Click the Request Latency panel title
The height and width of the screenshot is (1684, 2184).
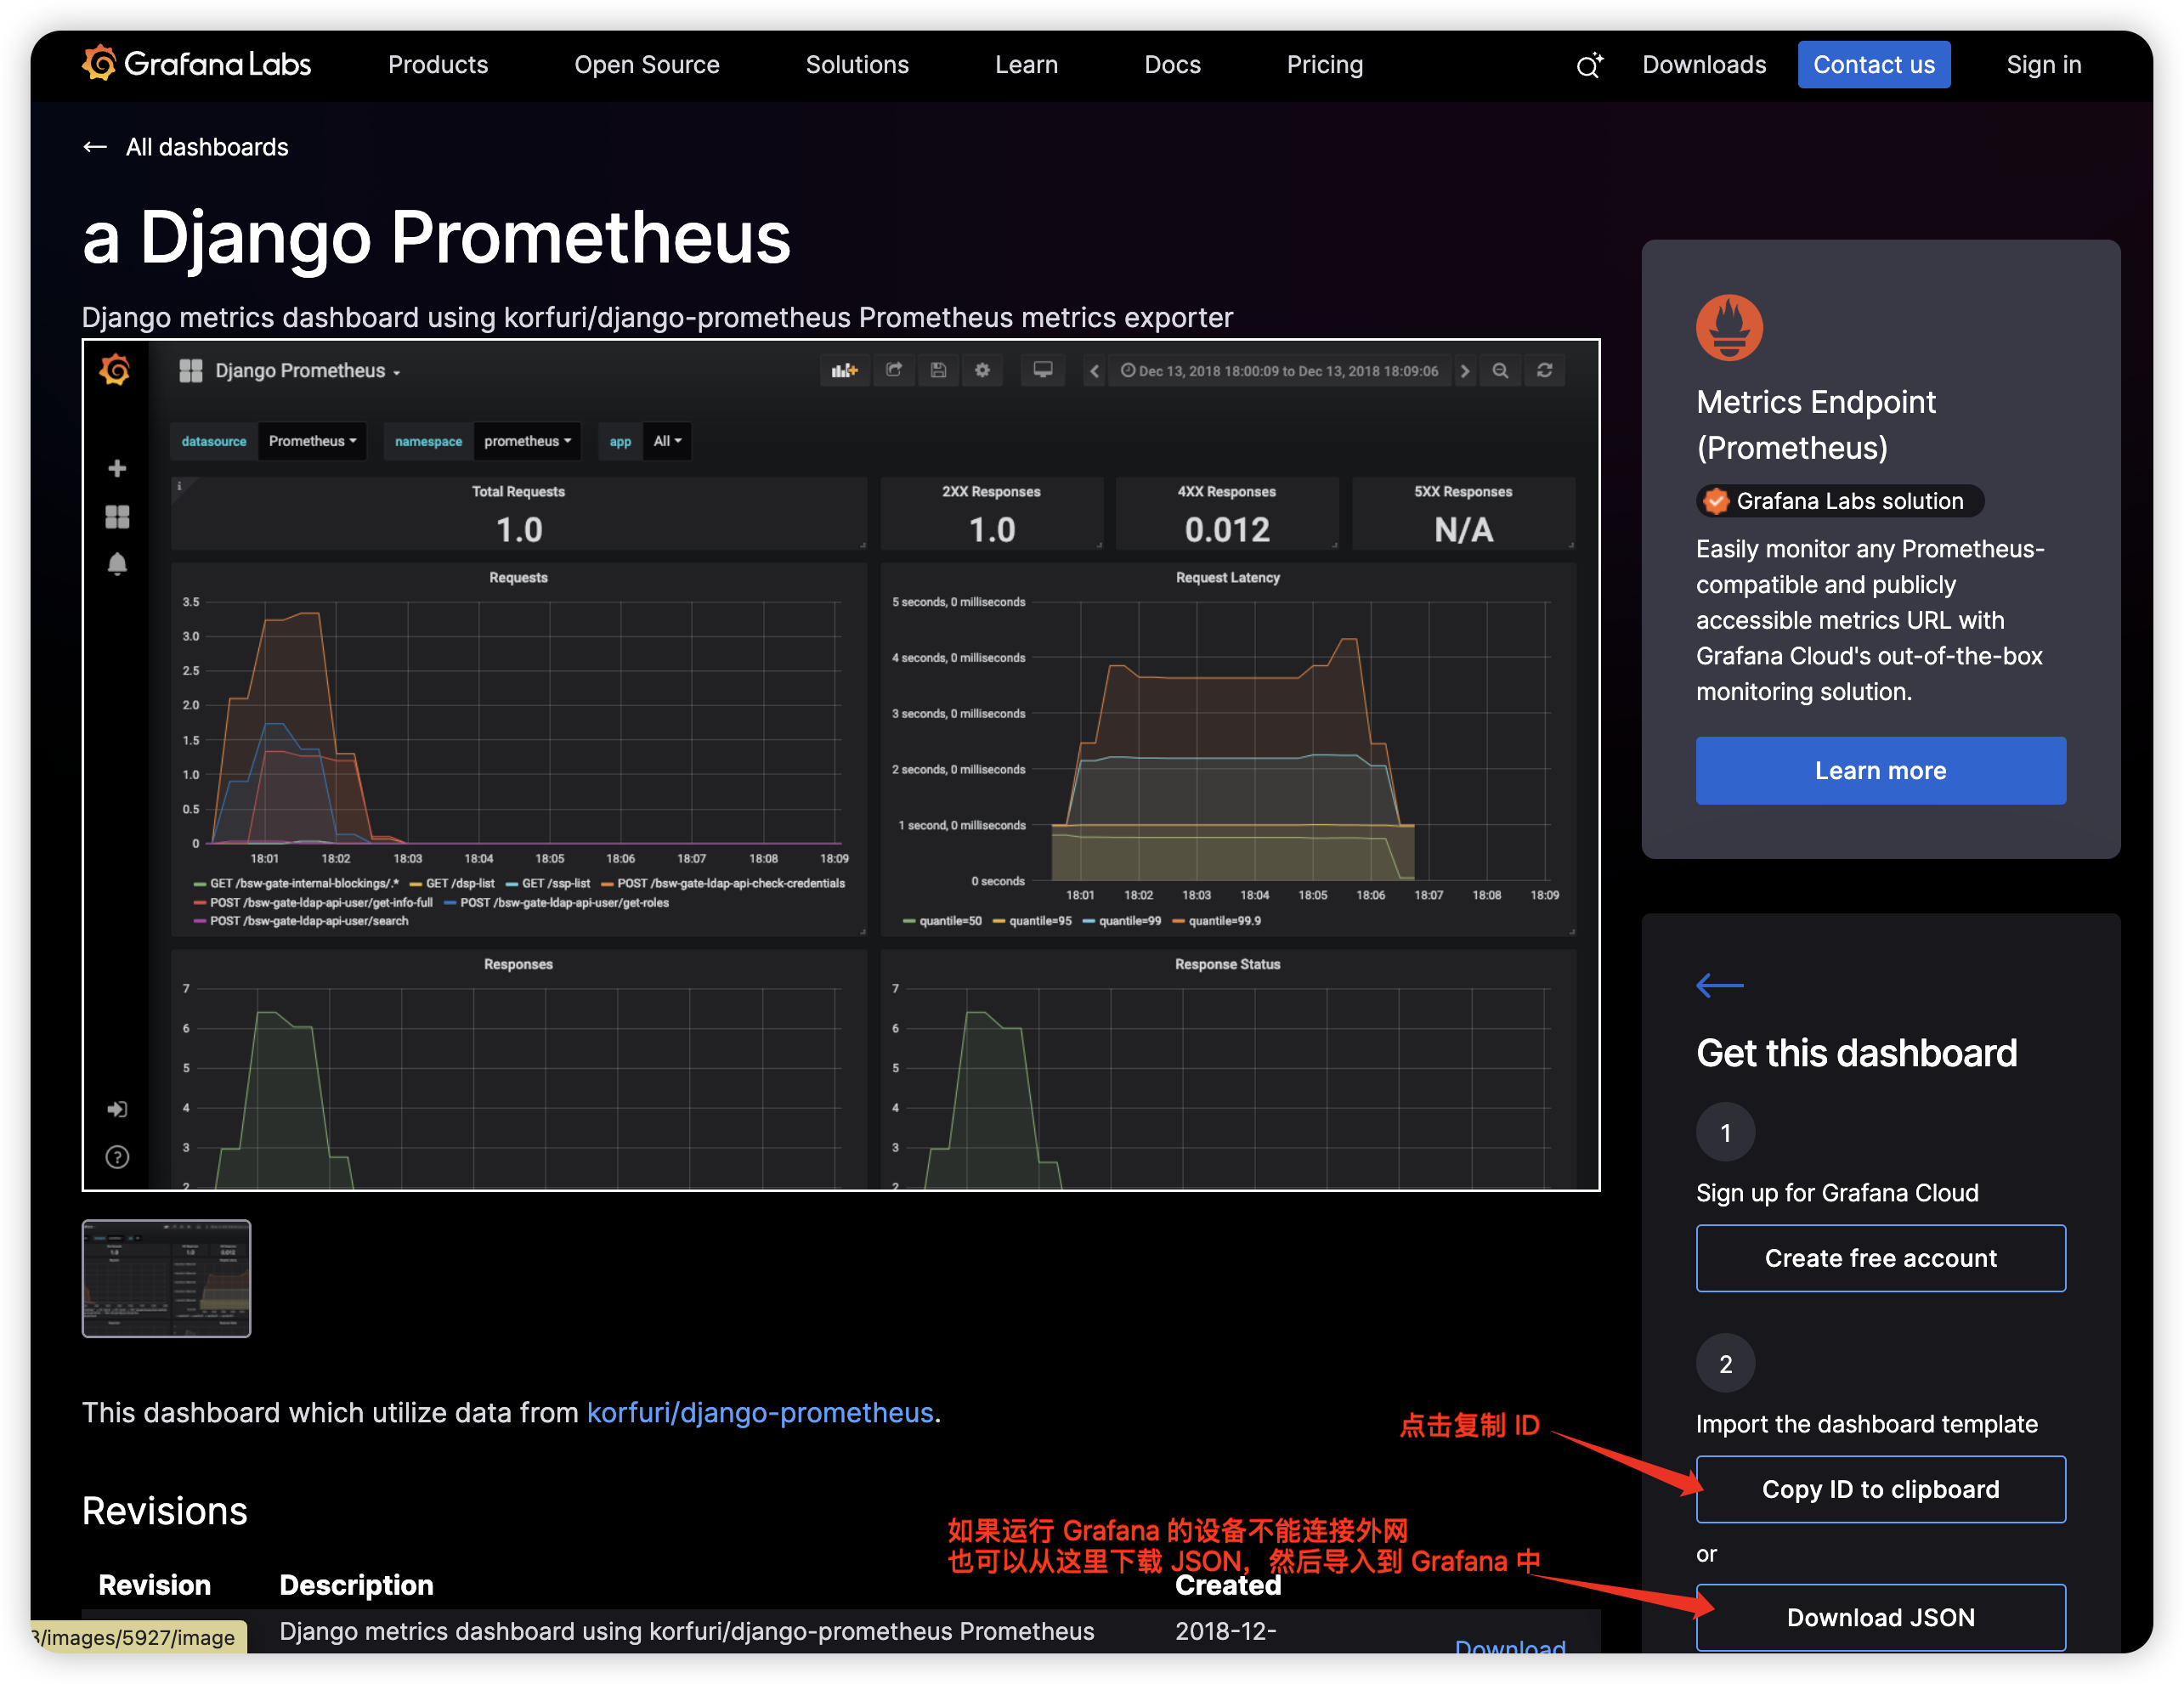pyautogui.click(x=1227, y=577)
